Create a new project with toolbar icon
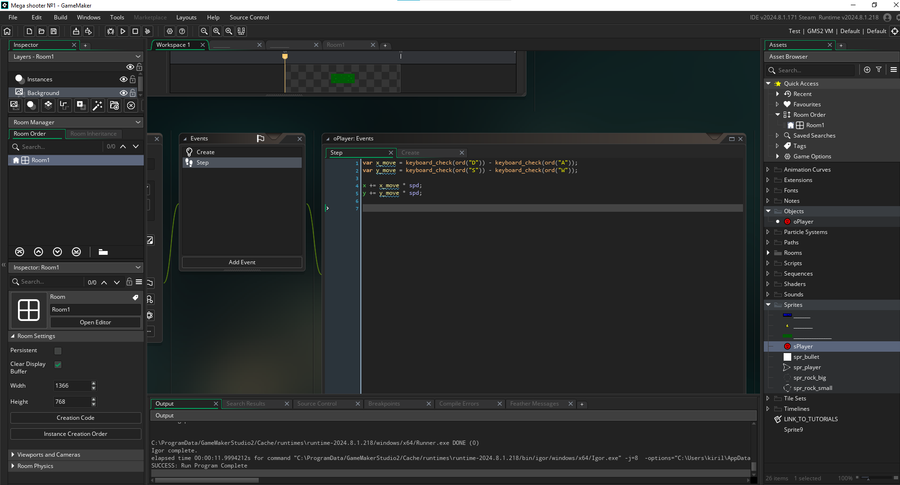This screenshot has width=900, height=485. tap(29, 31)
